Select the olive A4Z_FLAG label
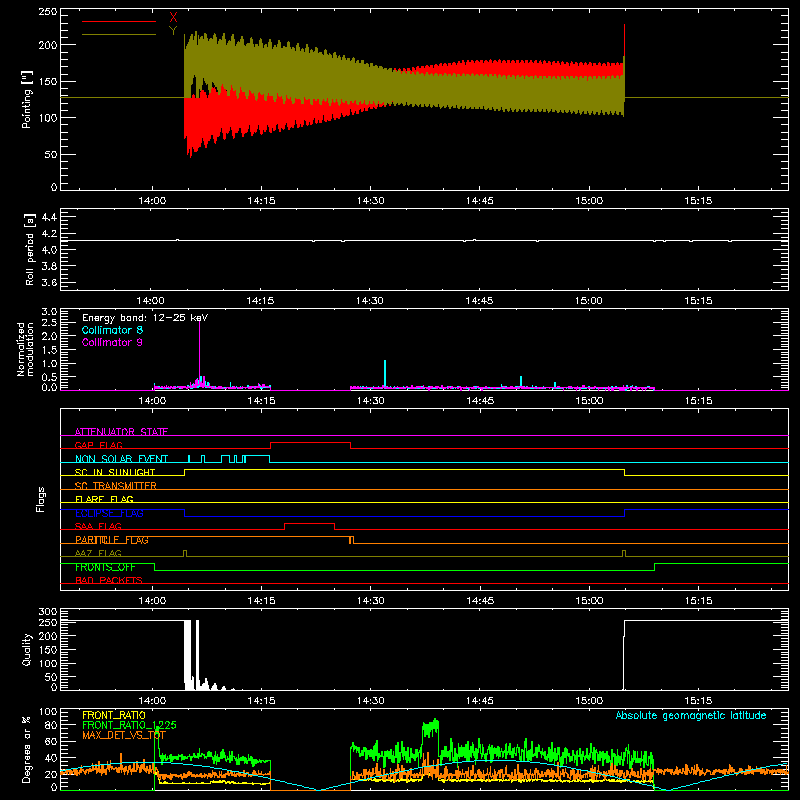This screenshot has width=800, height=800. (x=98, y=553)
